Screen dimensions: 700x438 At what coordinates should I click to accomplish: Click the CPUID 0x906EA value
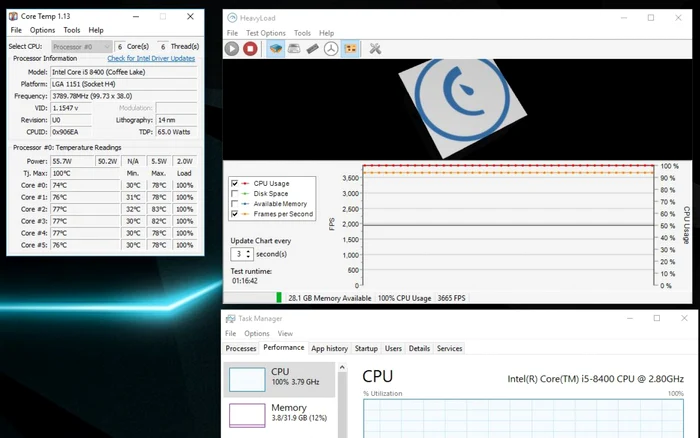(x=71, y=132)
